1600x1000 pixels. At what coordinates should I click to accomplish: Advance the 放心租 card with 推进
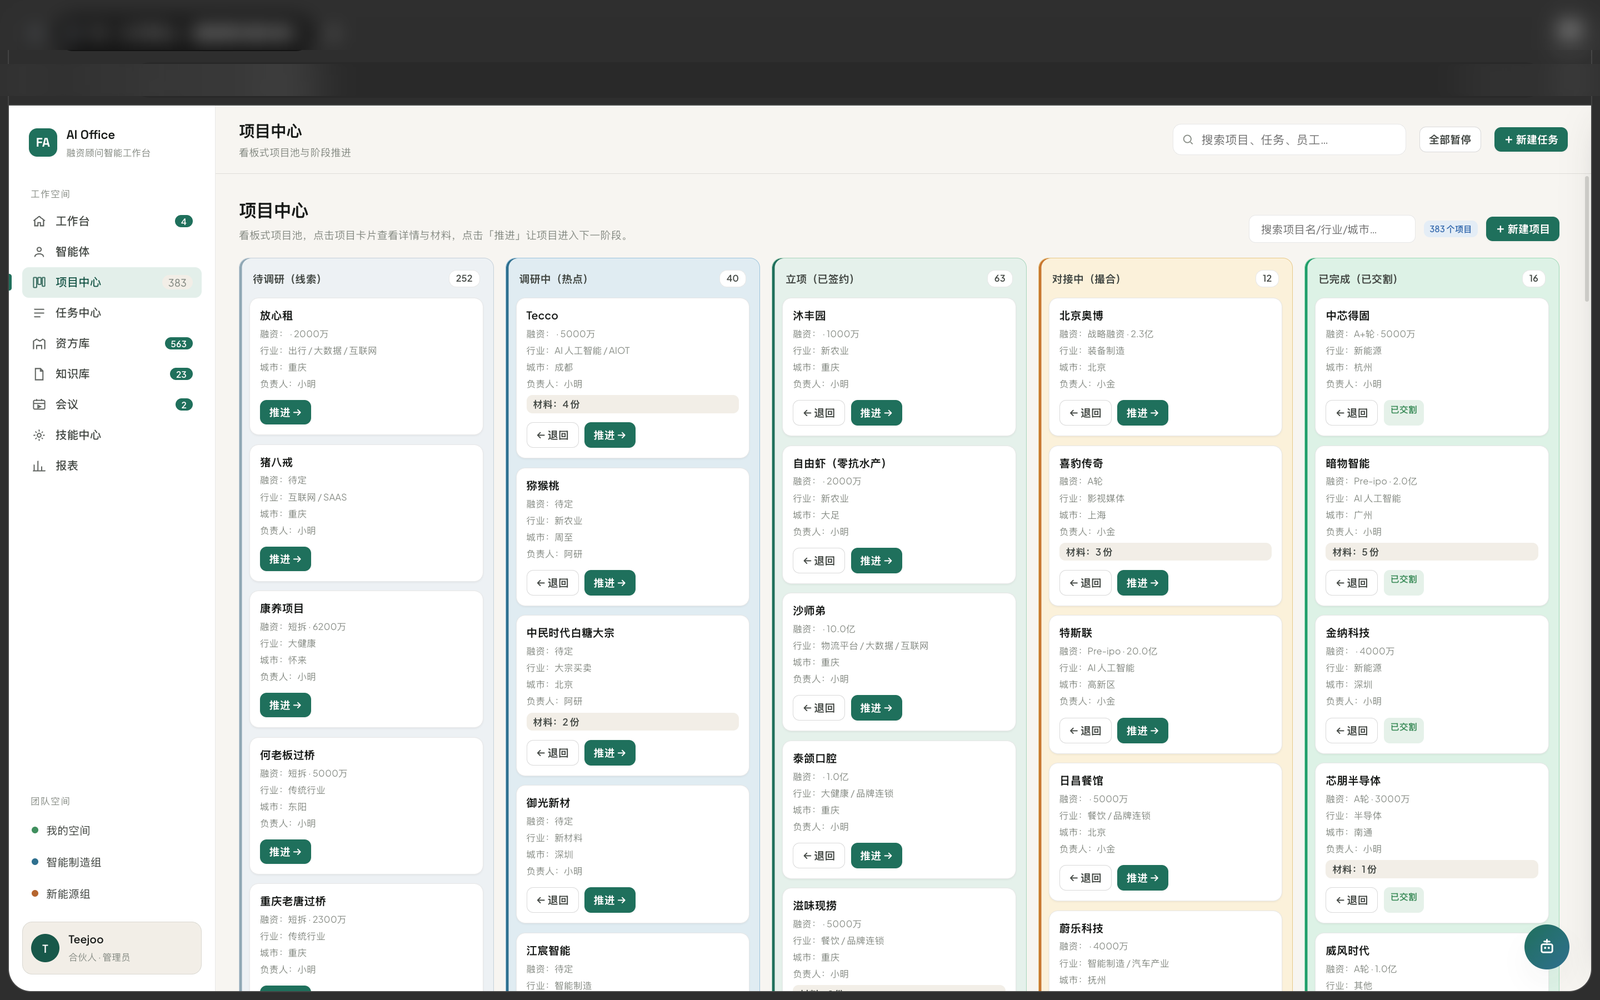click(x=285, y=412)
